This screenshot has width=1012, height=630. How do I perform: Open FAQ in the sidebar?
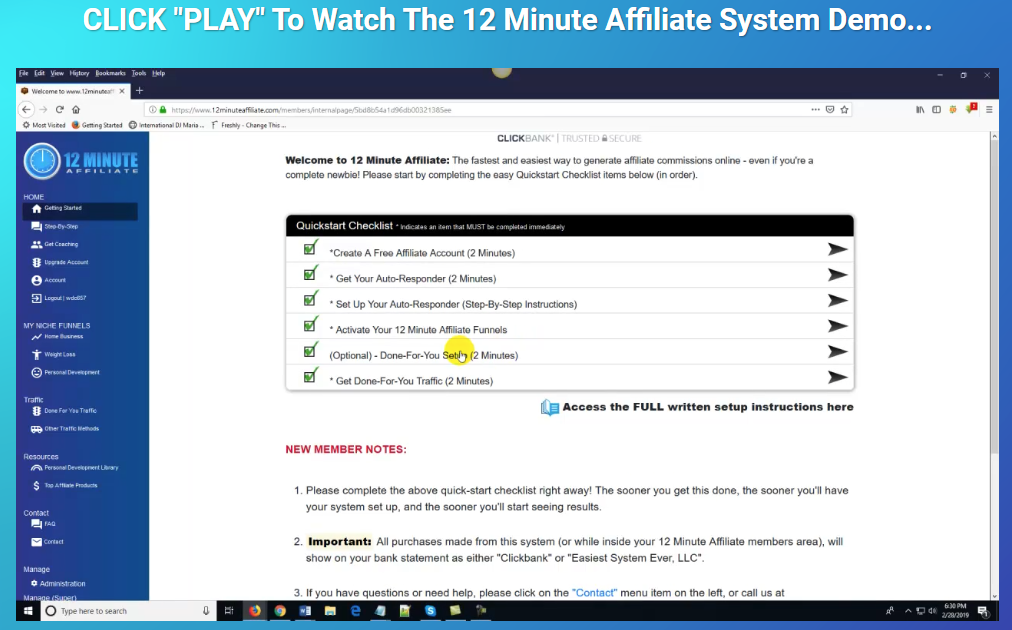(x=43, y=523)
